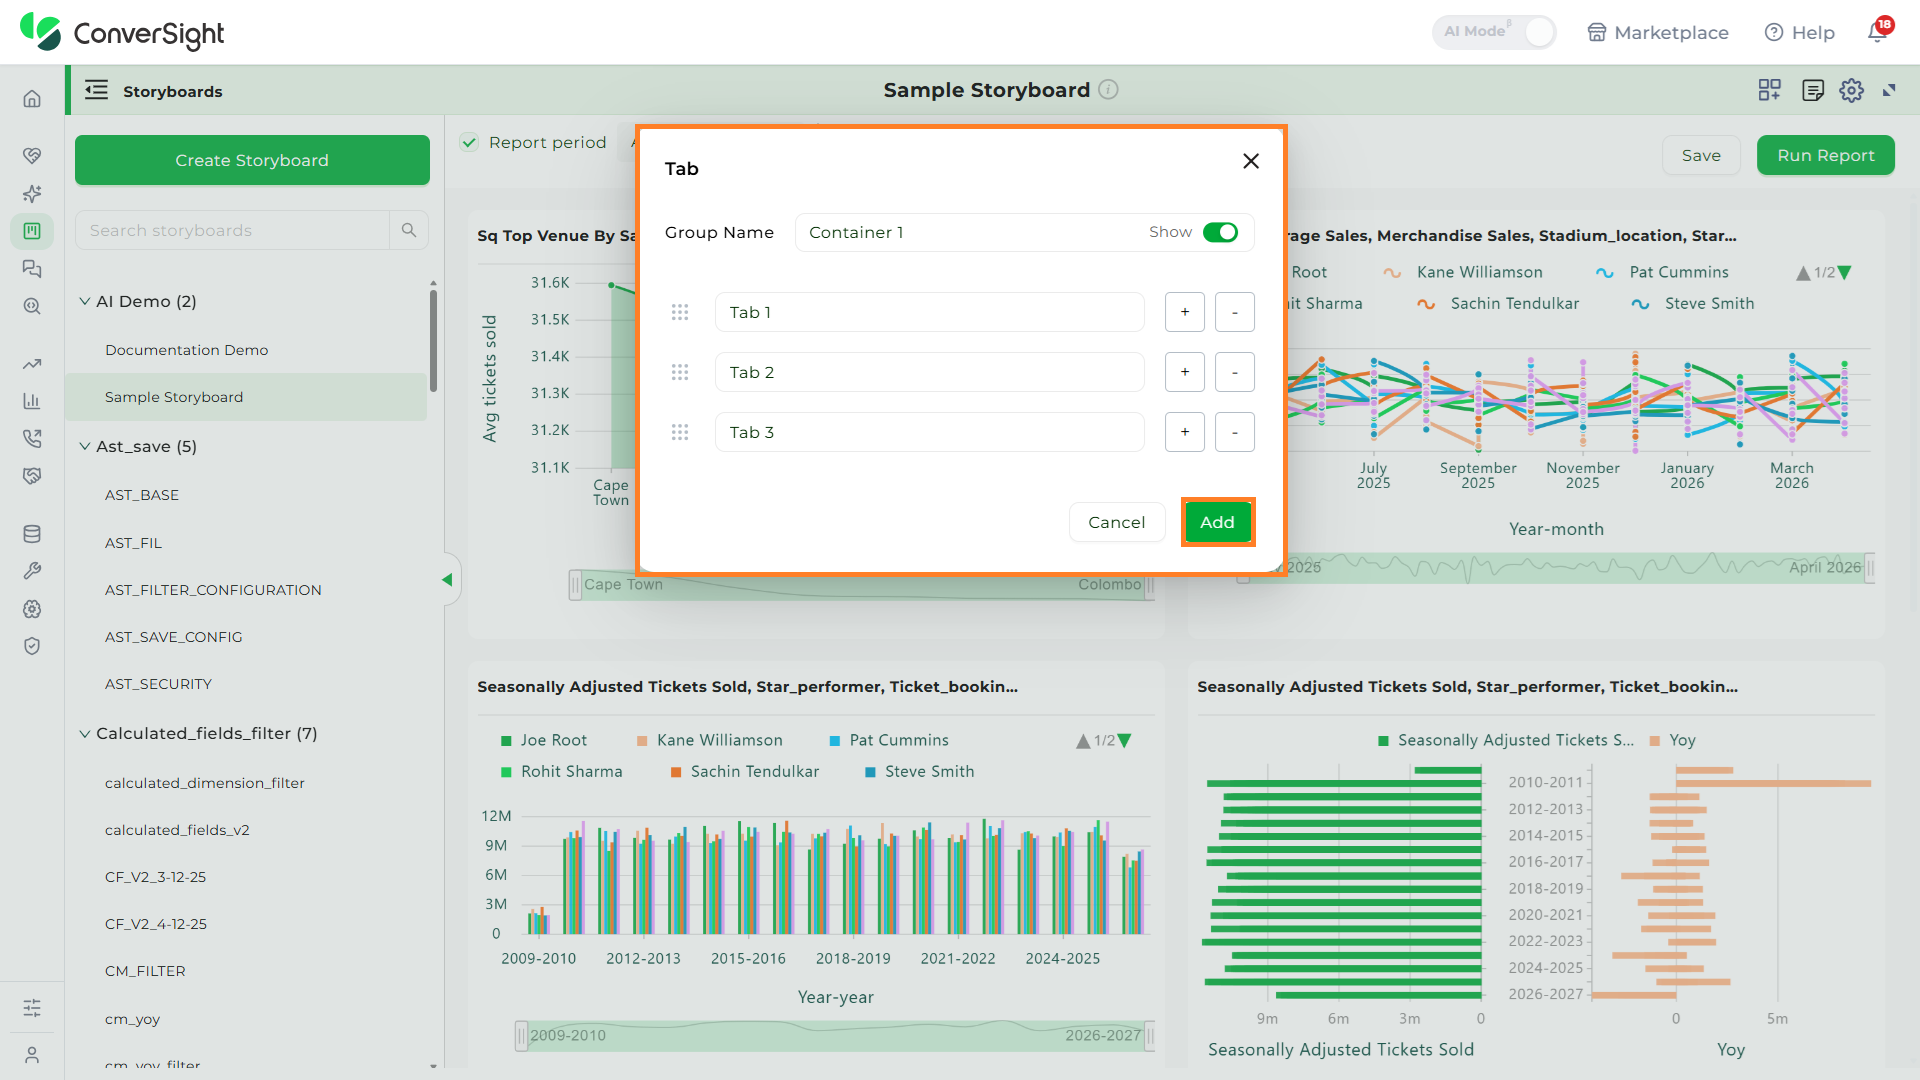Open the Help menu
Viewport: 1920px width, 1080px height.
pyautogui.click(x=1800, y=32)
